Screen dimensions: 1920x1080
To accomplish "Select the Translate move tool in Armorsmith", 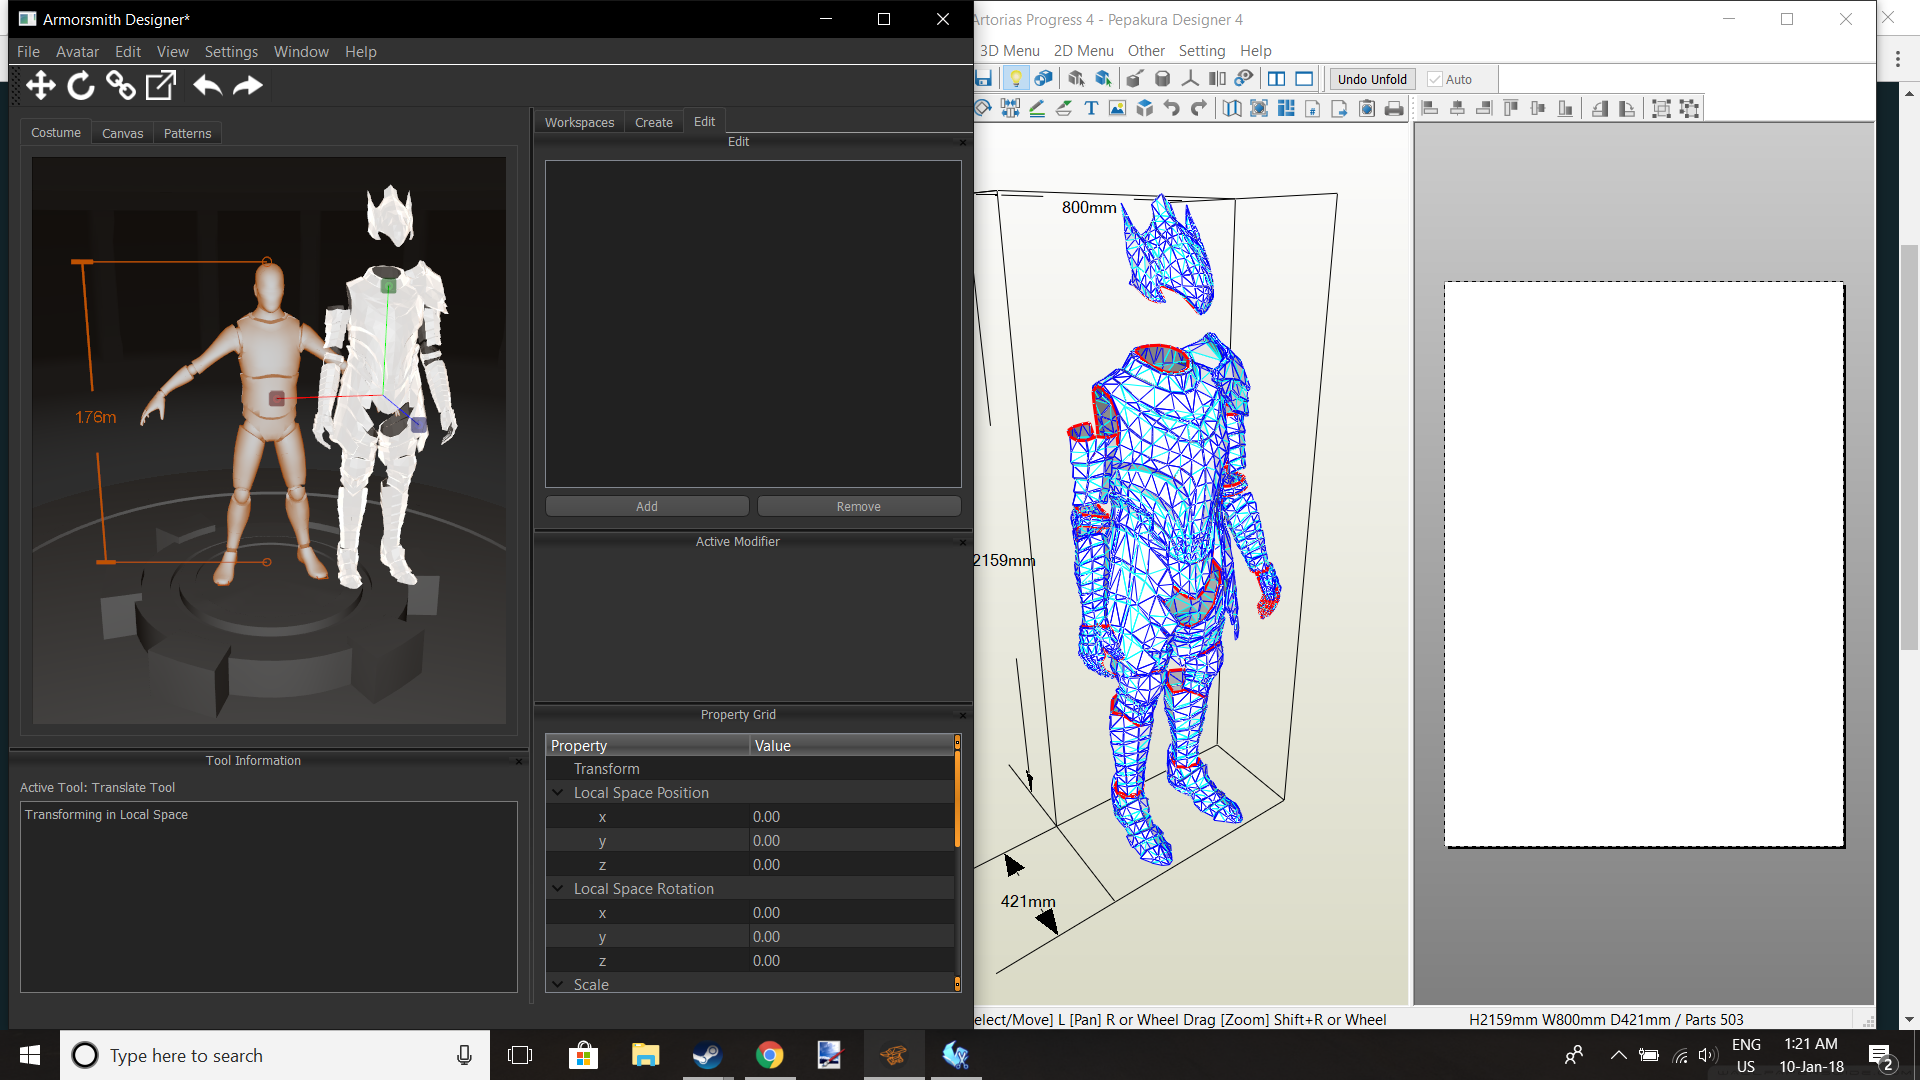I will tap(41, 86).
